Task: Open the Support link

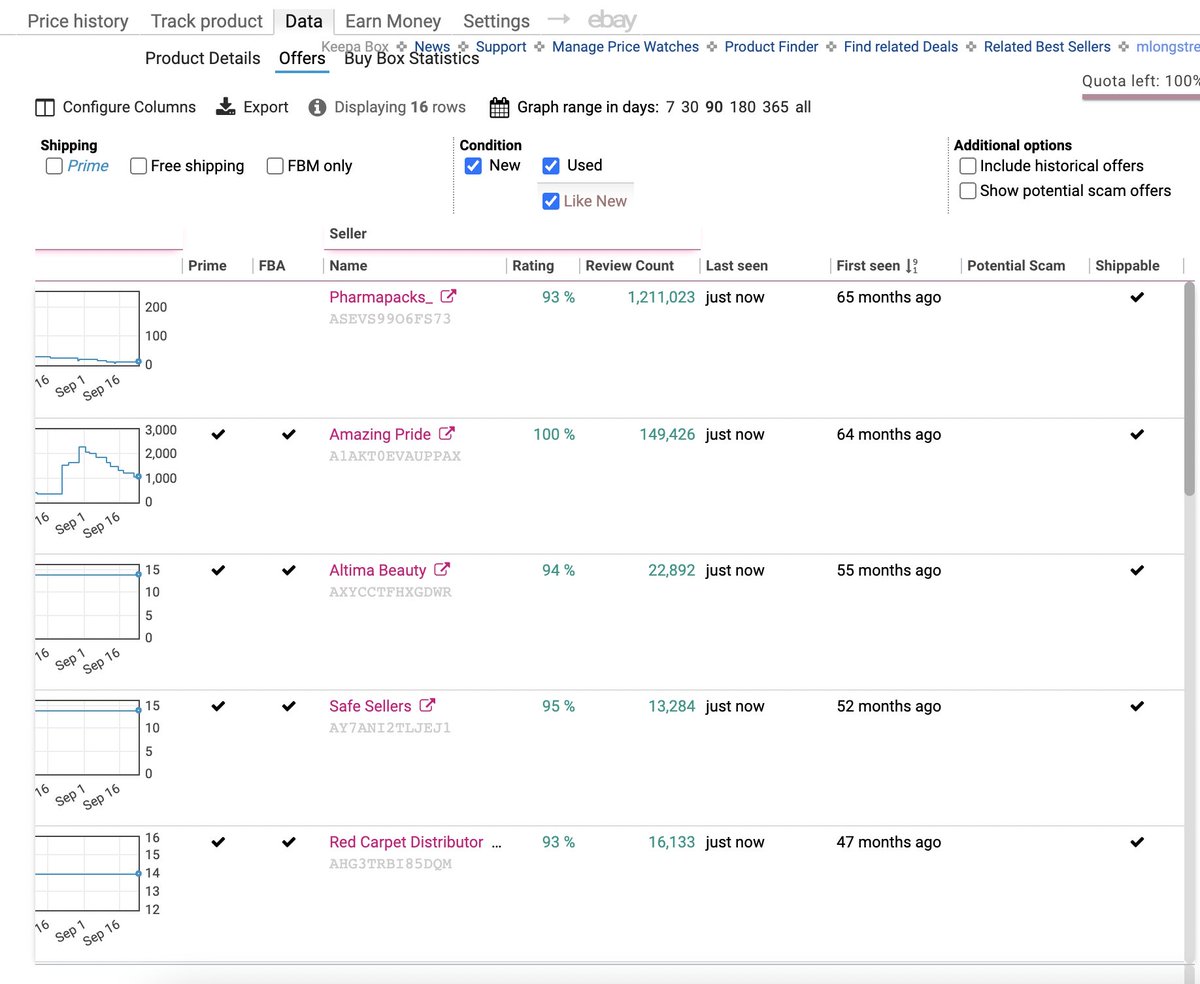Action: [x=501, y=47]
